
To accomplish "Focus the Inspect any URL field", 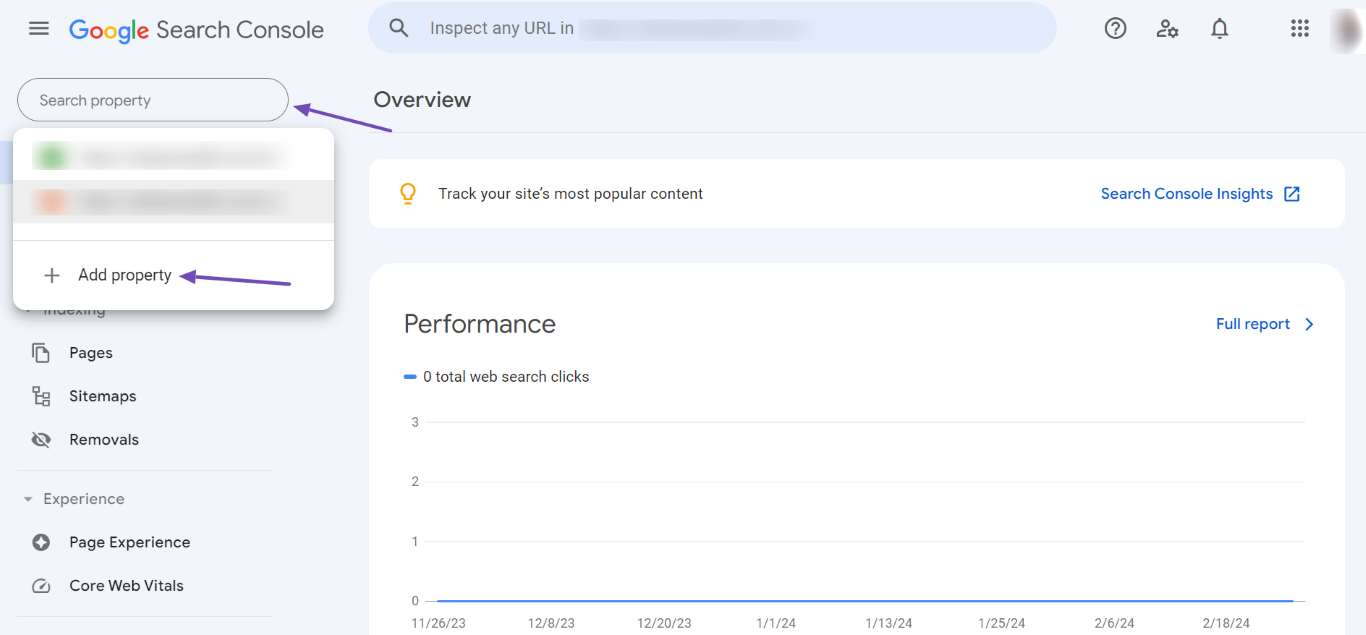I will pyautogui.click(x=712, y=28).
